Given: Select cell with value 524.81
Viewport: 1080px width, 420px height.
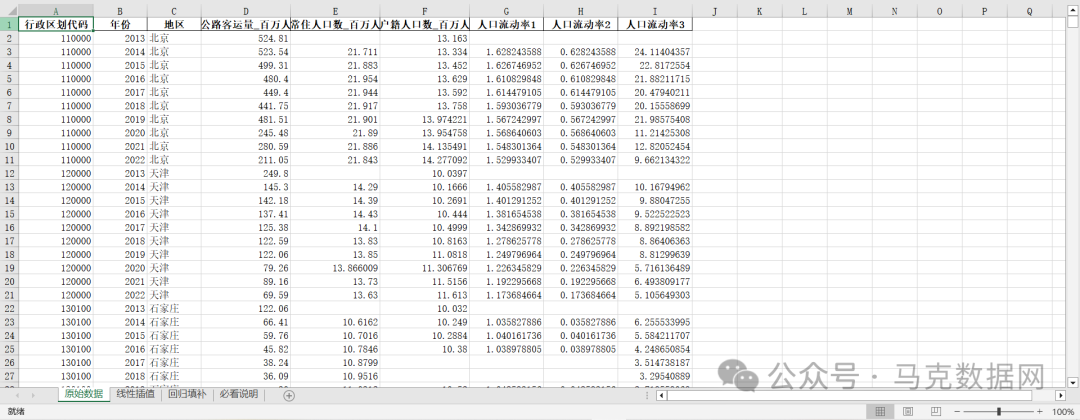Looking at the screenshot, I should 246,38.
